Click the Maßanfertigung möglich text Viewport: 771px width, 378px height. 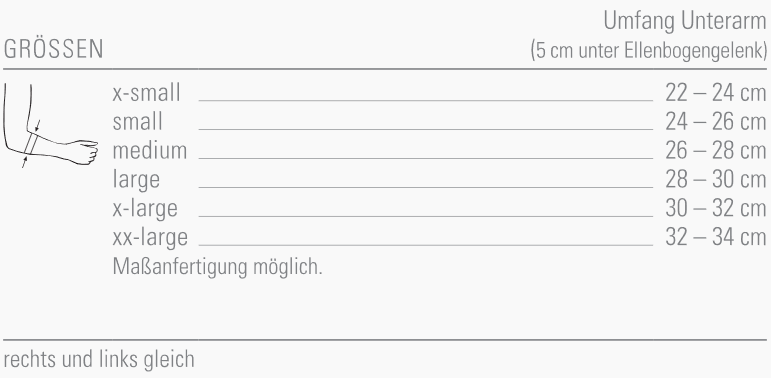click(217, 267)
